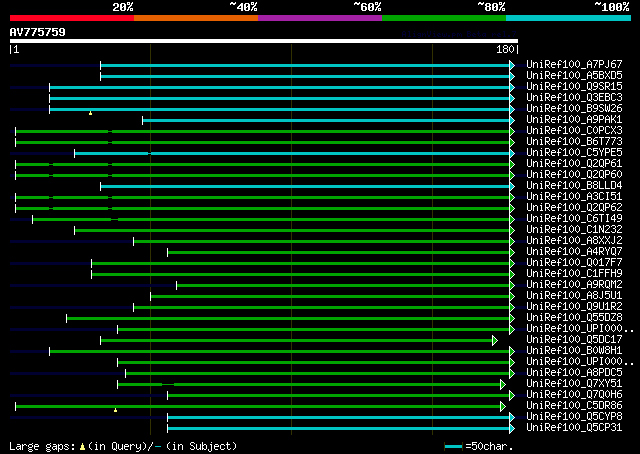Click the Large gaps legend text

click(42, 447)
